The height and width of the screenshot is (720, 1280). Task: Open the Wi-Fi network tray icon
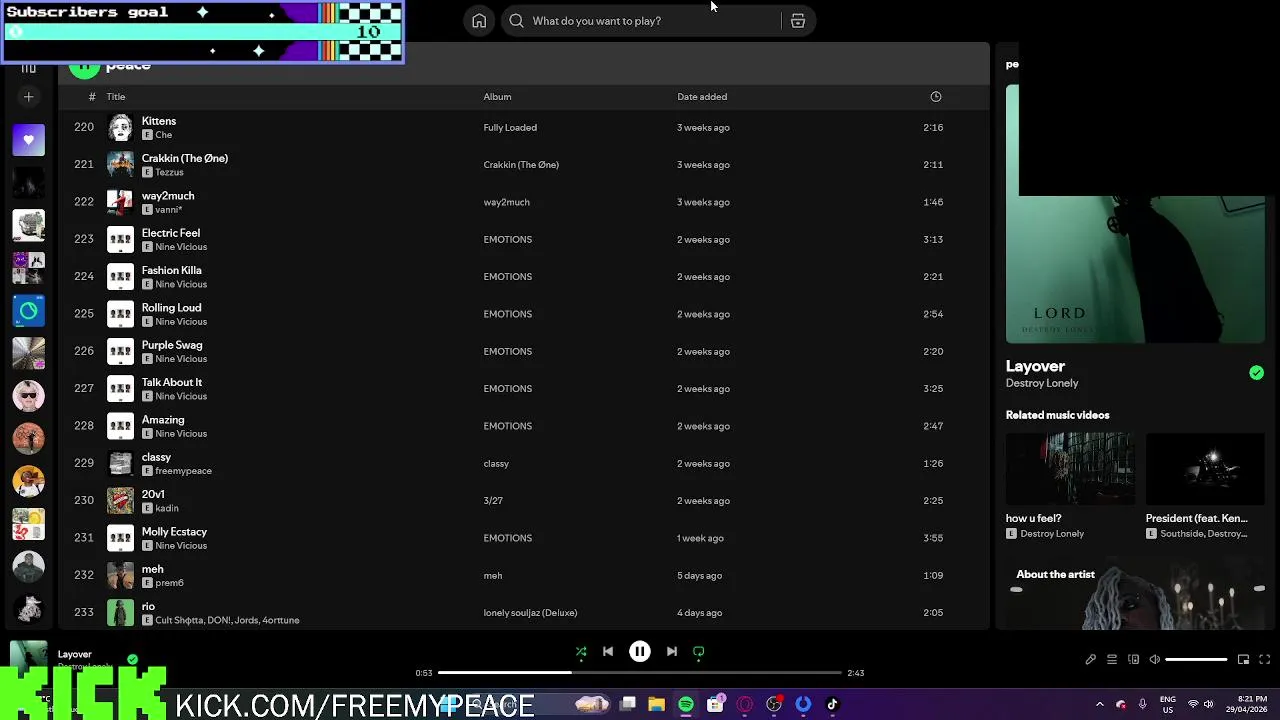click(x=1192, y=705)
